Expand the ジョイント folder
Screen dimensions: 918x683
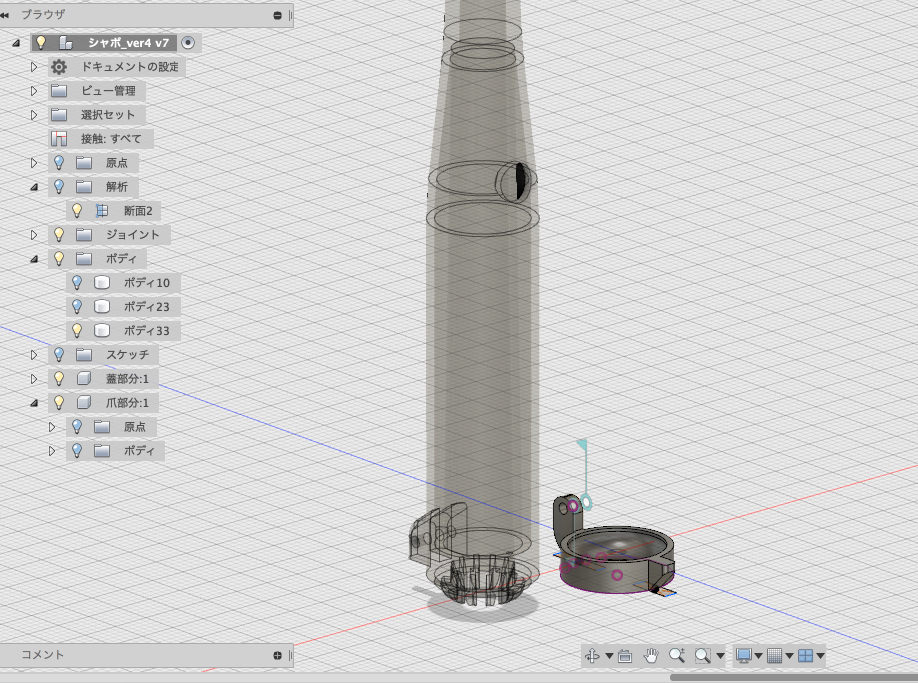click(x=34, y=235)
